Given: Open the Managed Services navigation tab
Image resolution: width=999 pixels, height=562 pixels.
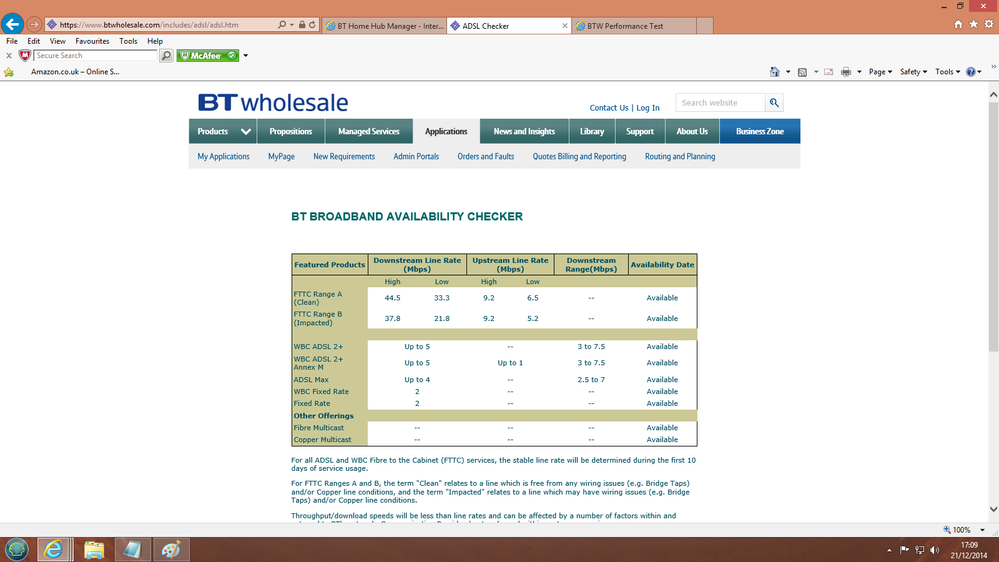Looking at the screenshot, I should [369, 131].
